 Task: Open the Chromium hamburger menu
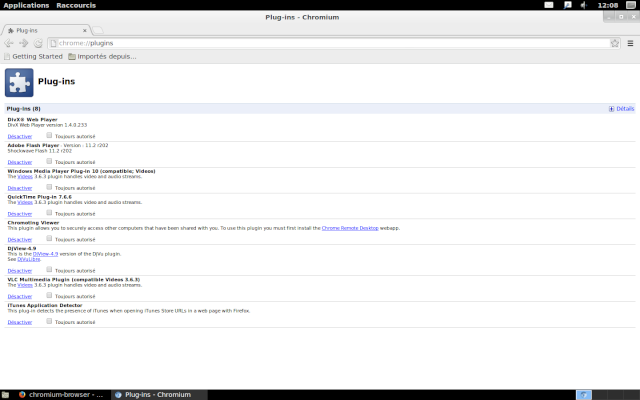[x=630, y=43]
